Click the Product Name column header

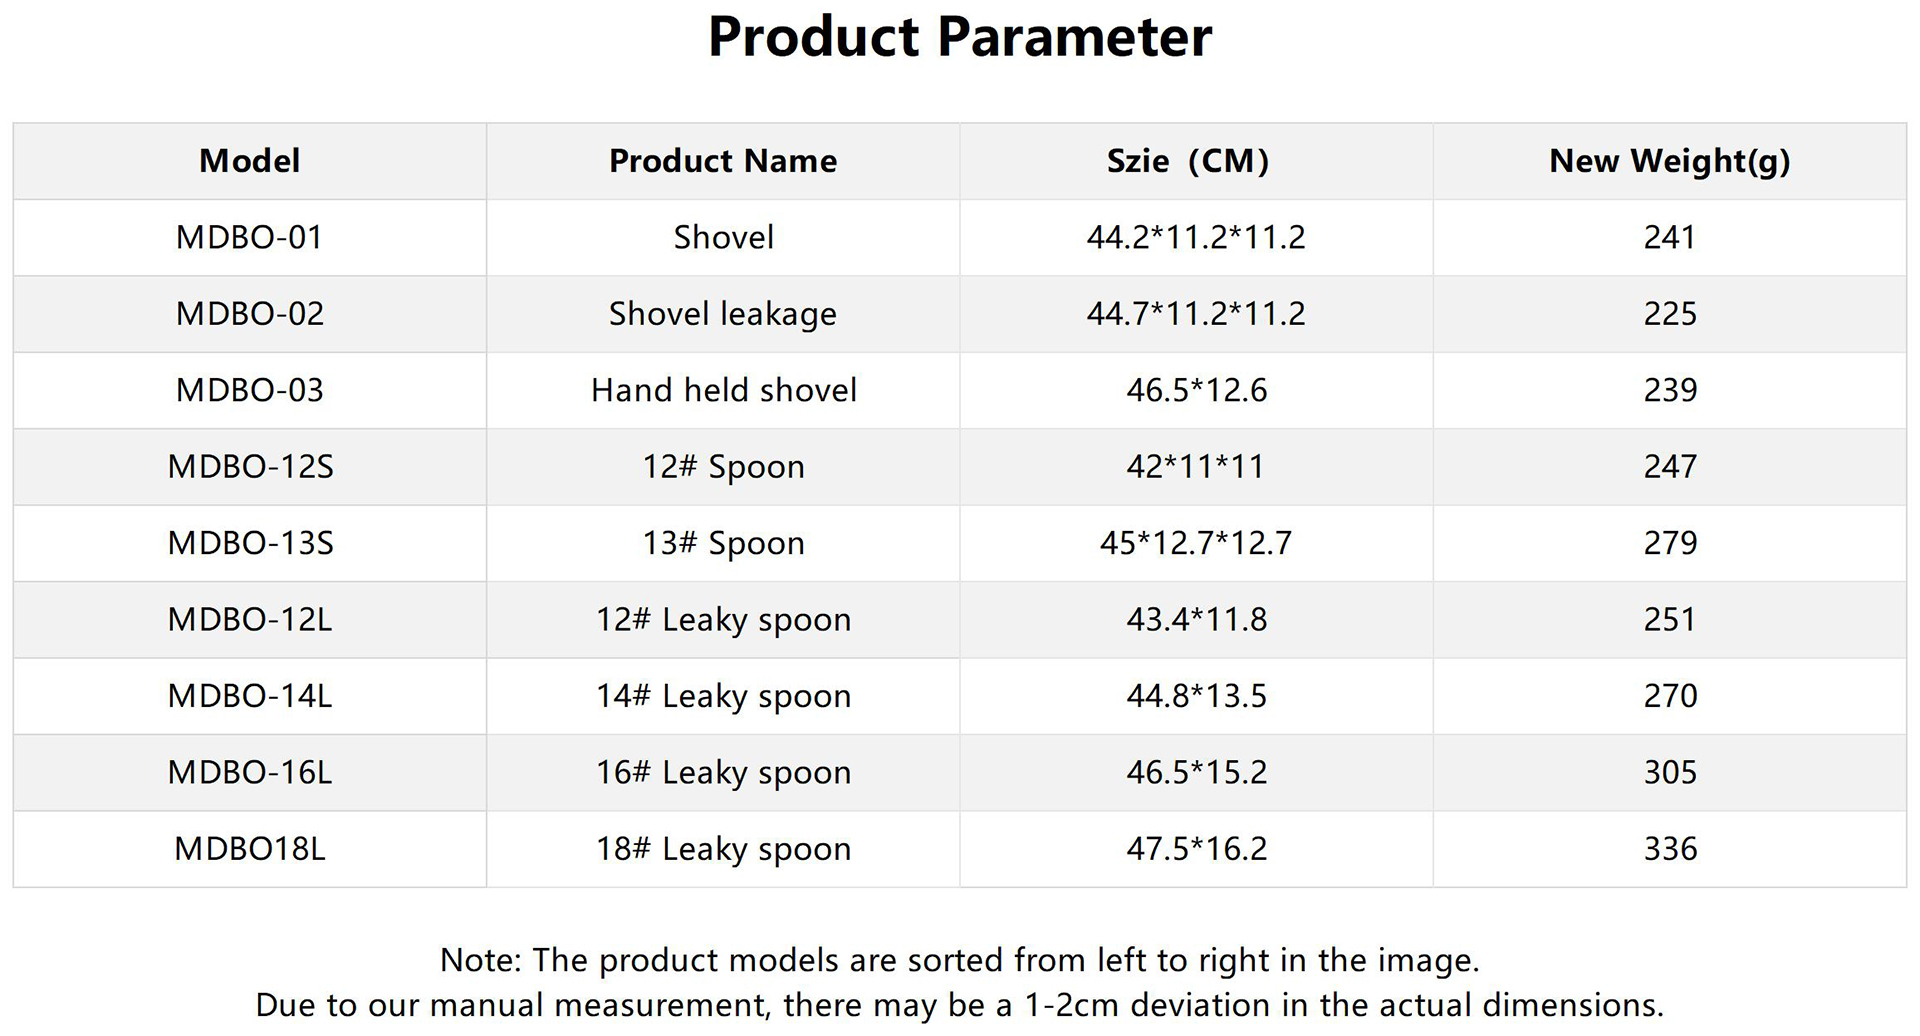pyautogui.click(x=723, y=161)
